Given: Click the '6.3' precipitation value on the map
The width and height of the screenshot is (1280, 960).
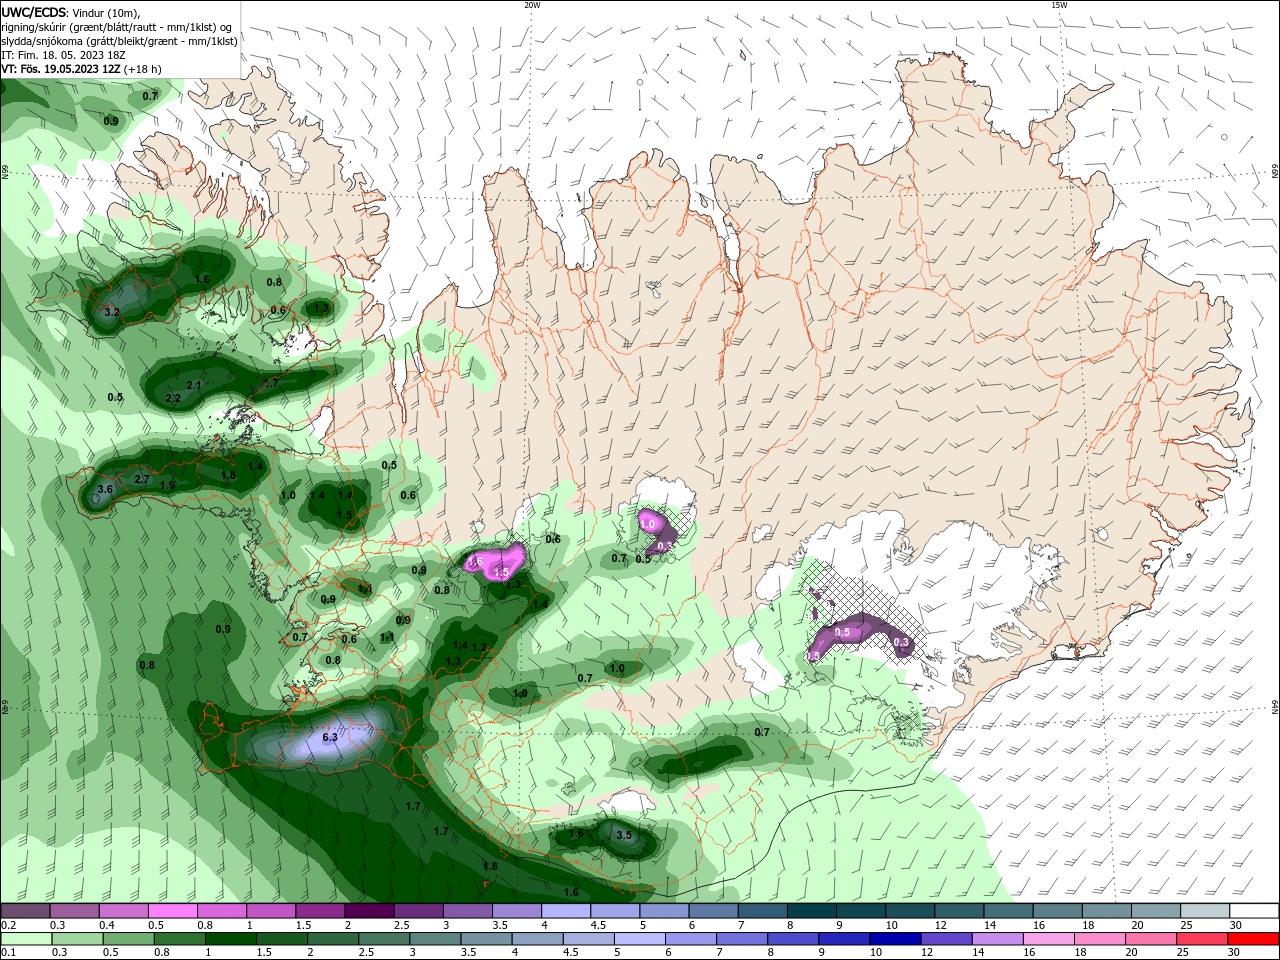Looking at the screenshot, I should coord(331,736).
